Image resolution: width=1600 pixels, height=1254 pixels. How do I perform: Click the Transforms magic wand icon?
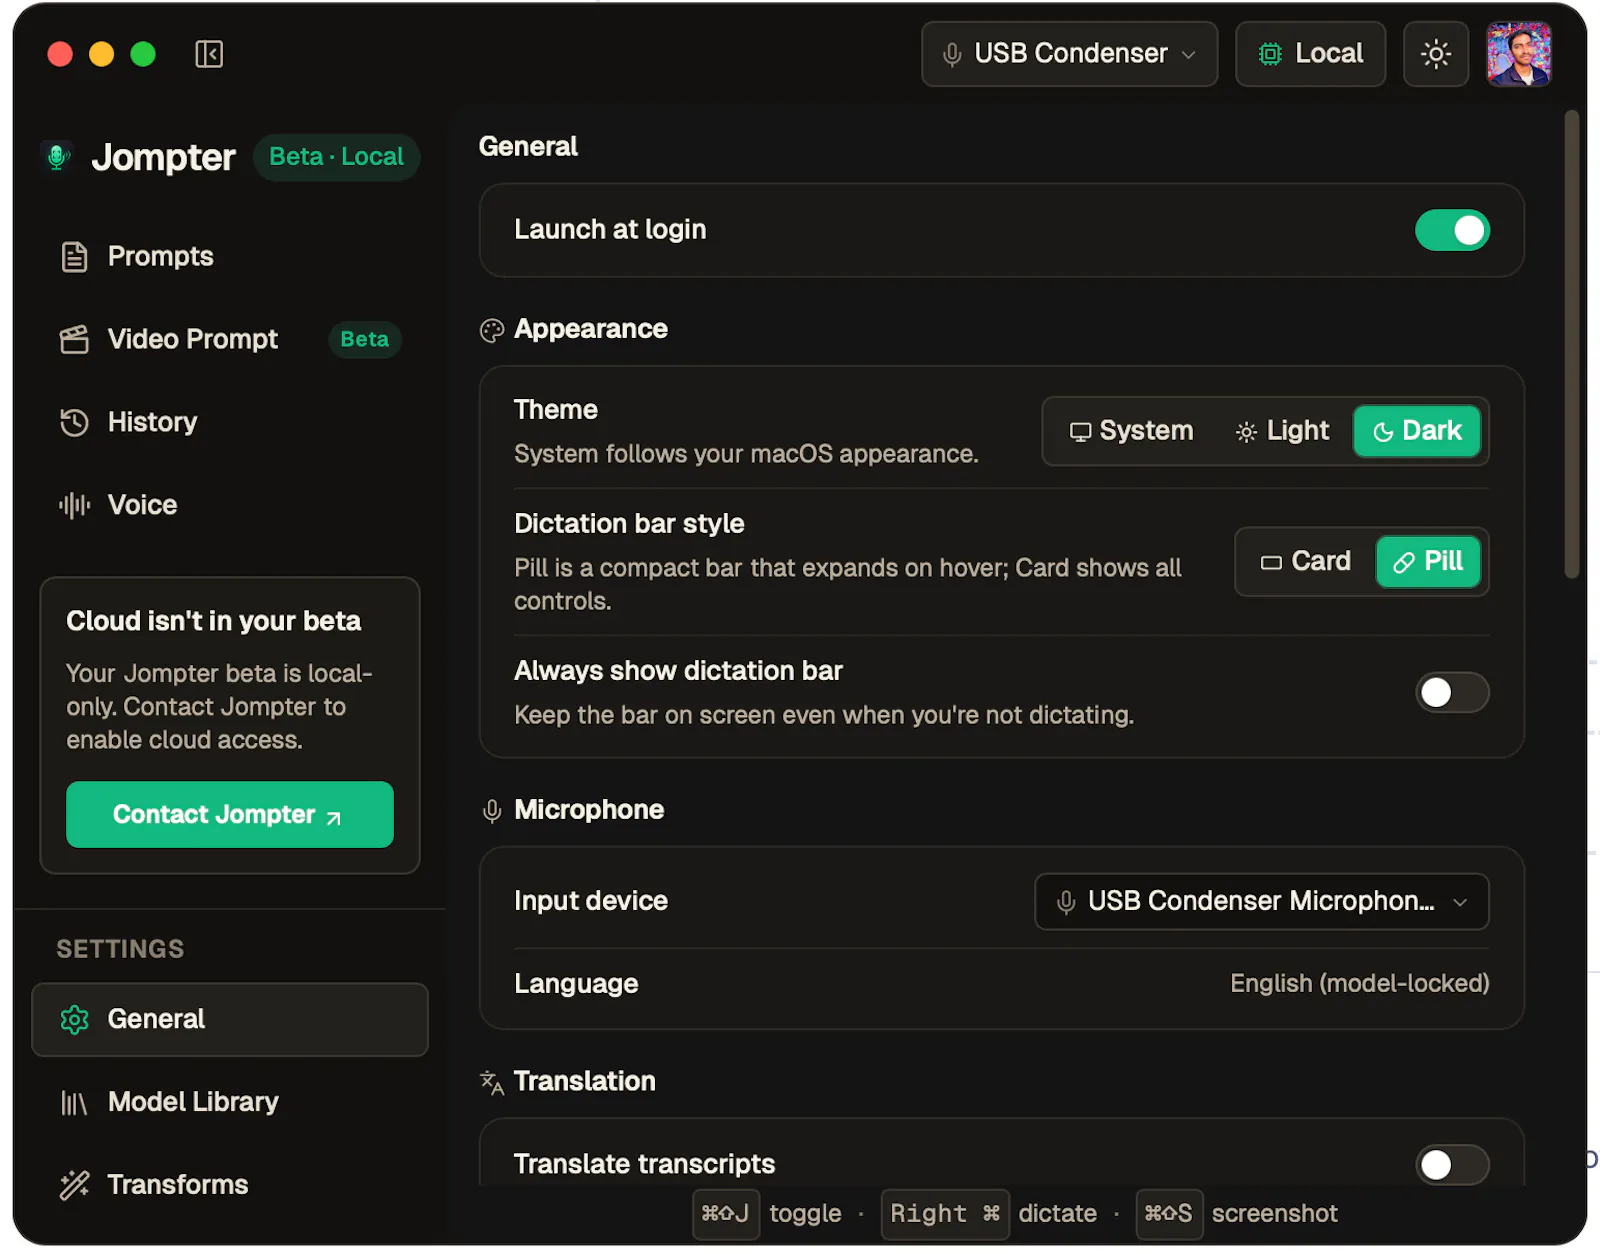pyautogui.click(x=74, y=1186)
